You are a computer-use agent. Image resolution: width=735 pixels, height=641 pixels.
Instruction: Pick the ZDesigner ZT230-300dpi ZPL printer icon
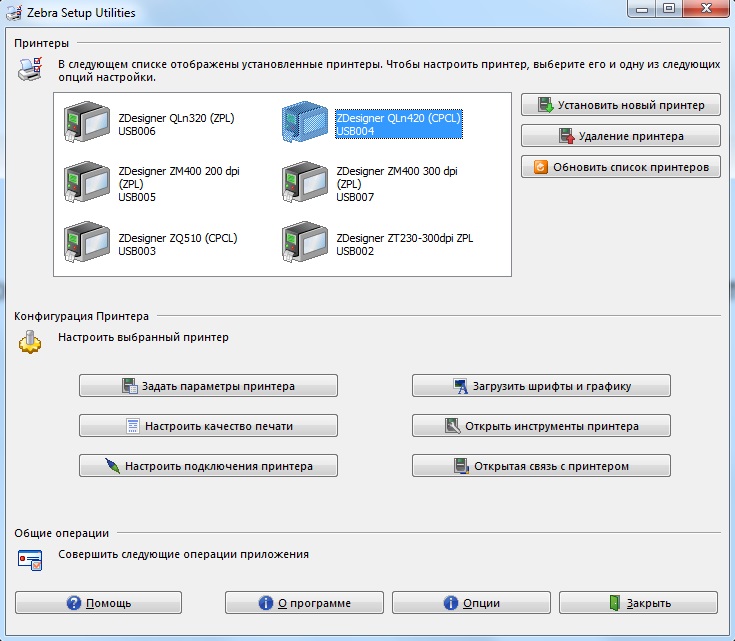point(305,243)
